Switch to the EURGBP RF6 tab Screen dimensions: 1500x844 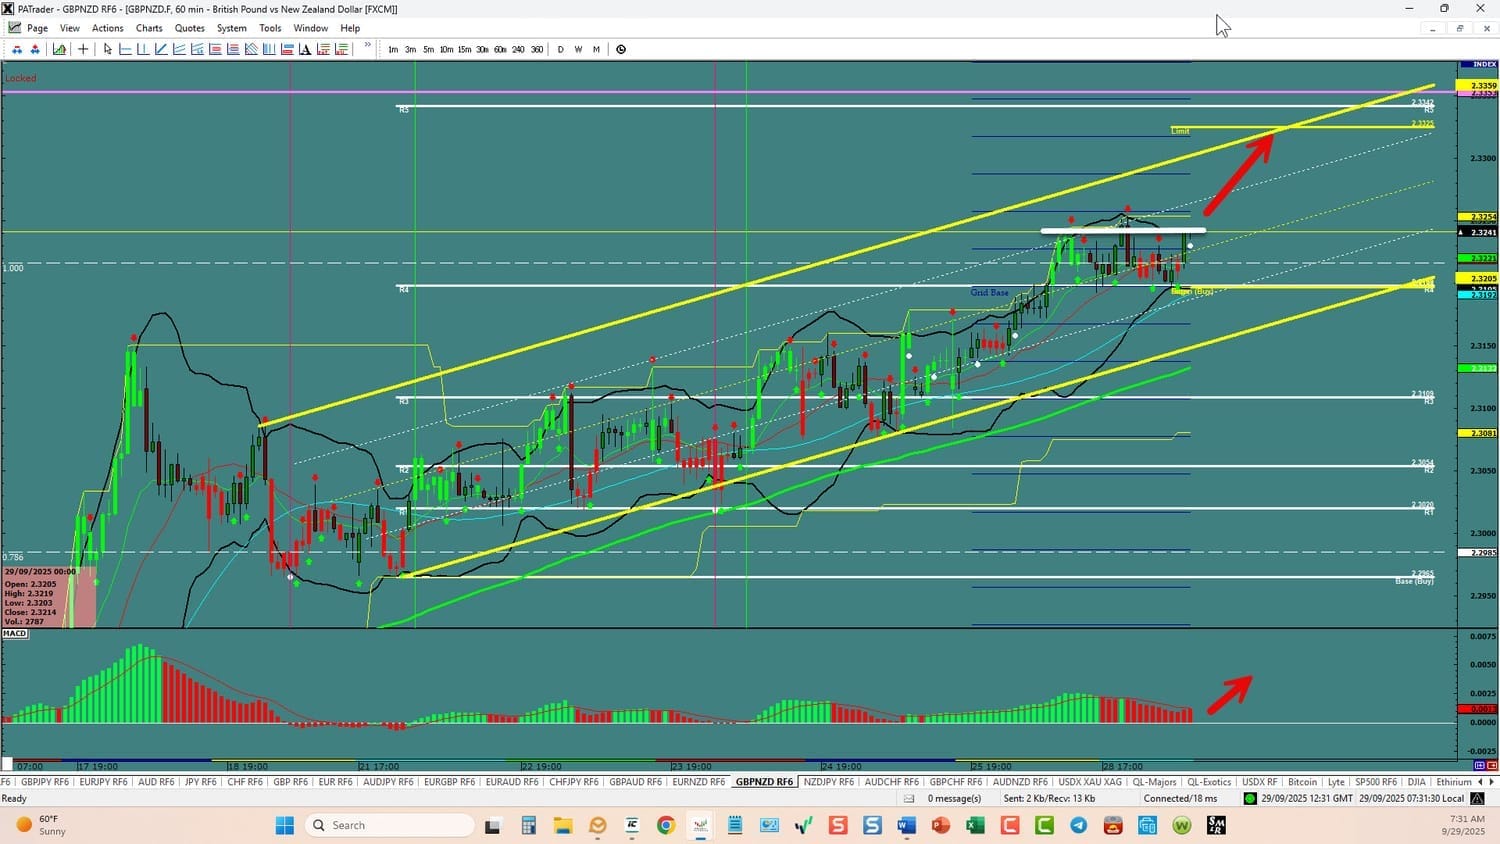(x=450, y=782)
